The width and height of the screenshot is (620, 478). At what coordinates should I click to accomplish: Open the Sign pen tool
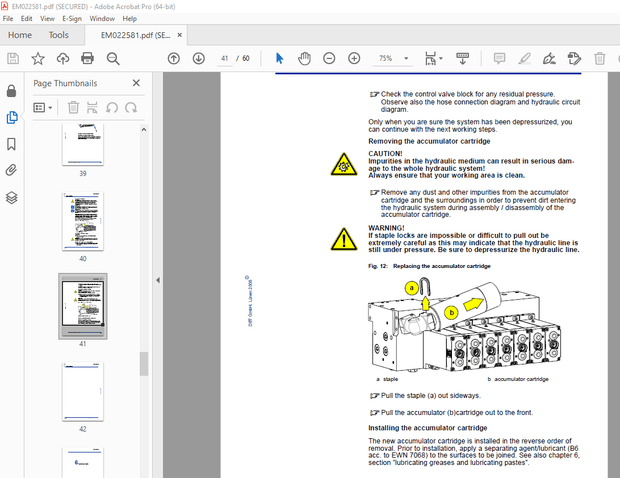[549, 59]
